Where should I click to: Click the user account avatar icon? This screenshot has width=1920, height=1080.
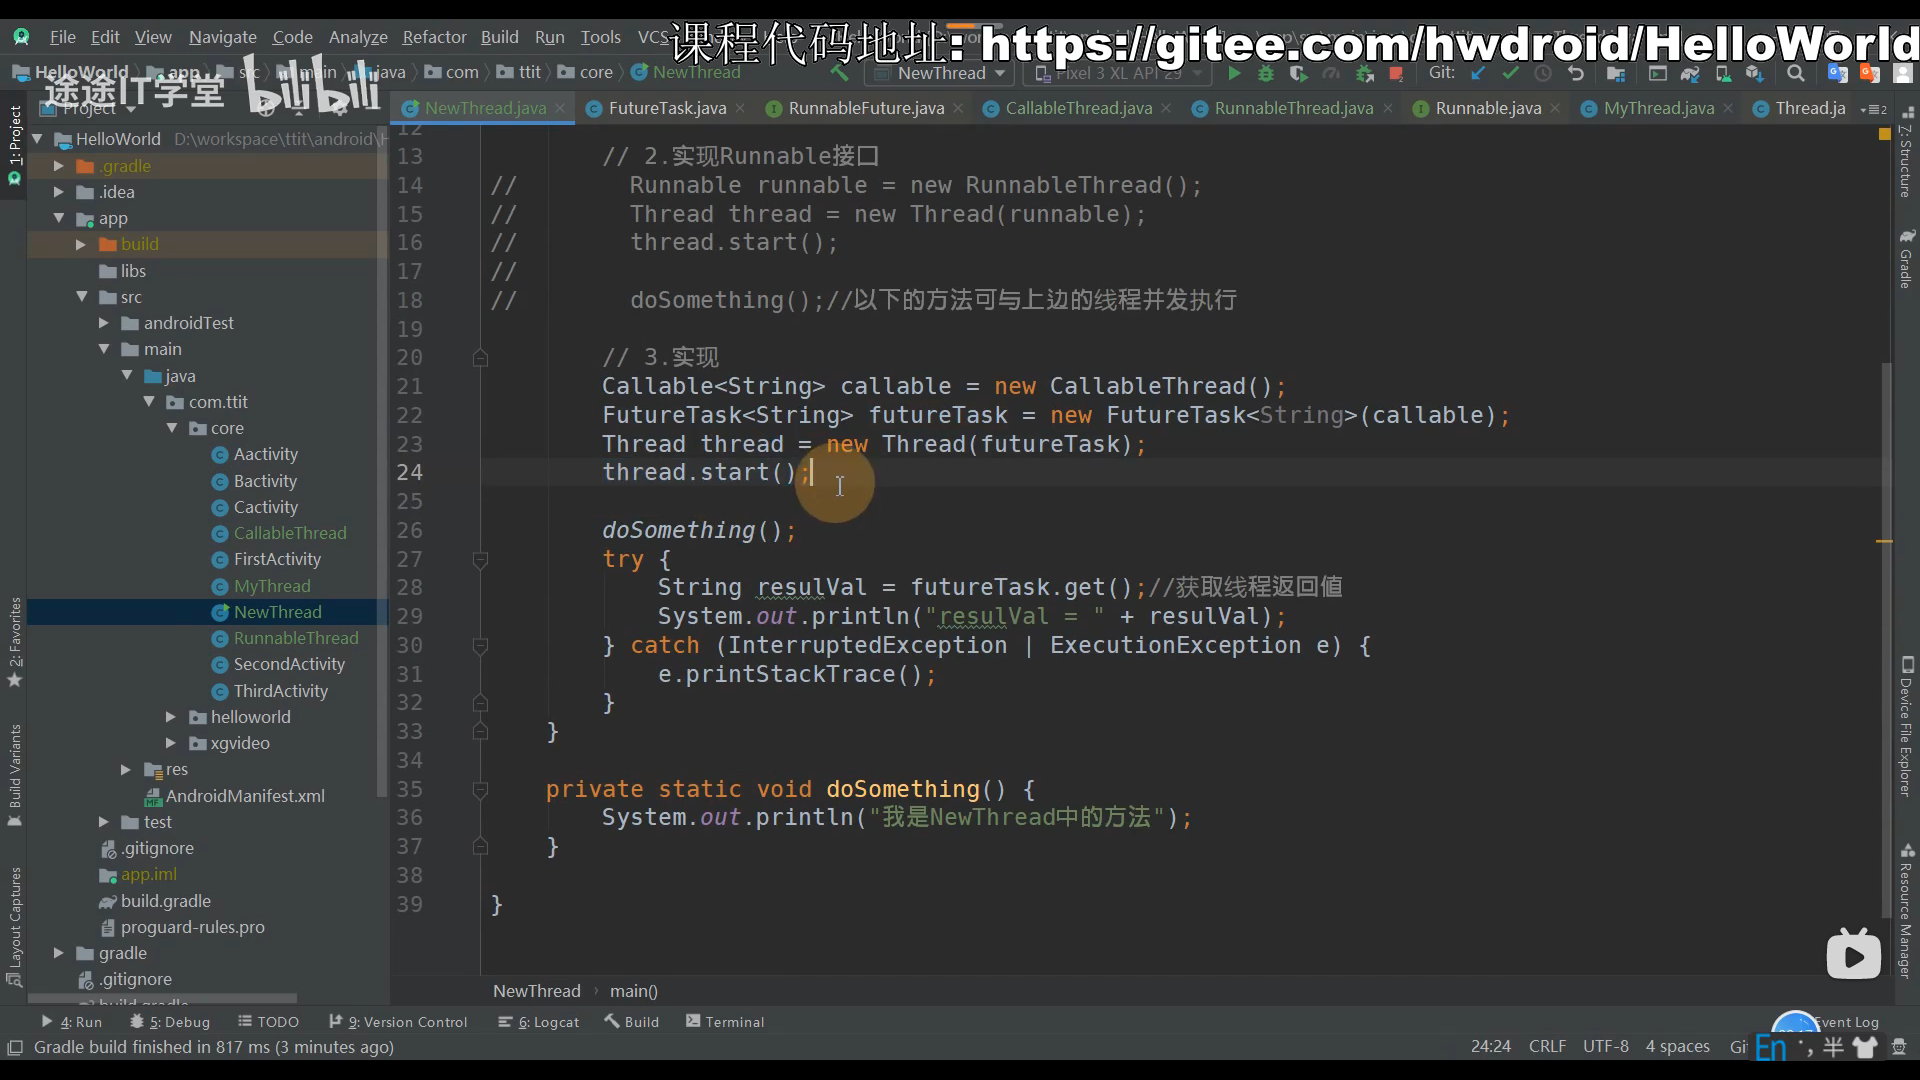(x=1903, y=73)
